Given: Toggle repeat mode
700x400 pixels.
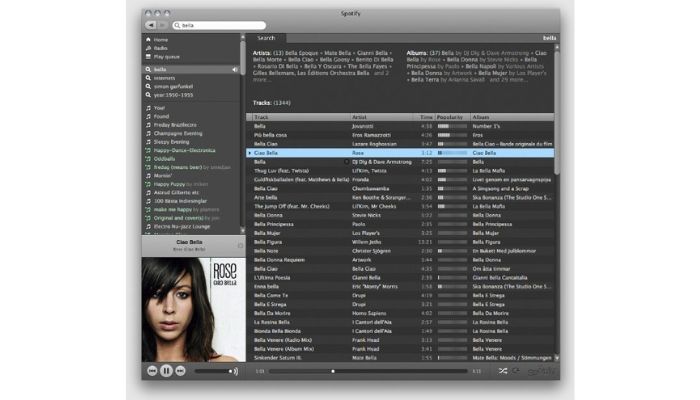Looking at the screenshot, I should [516, 371].
